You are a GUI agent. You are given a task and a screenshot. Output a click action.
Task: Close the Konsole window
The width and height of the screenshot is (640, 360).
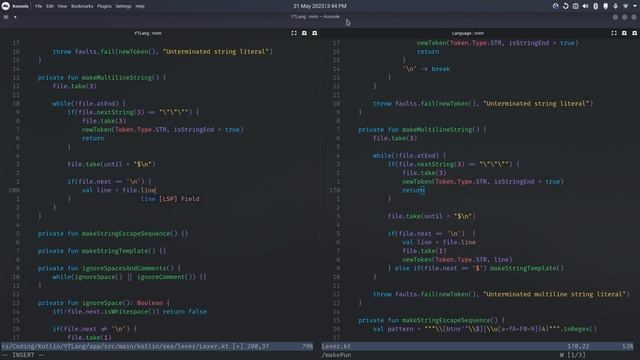[634, 17]
